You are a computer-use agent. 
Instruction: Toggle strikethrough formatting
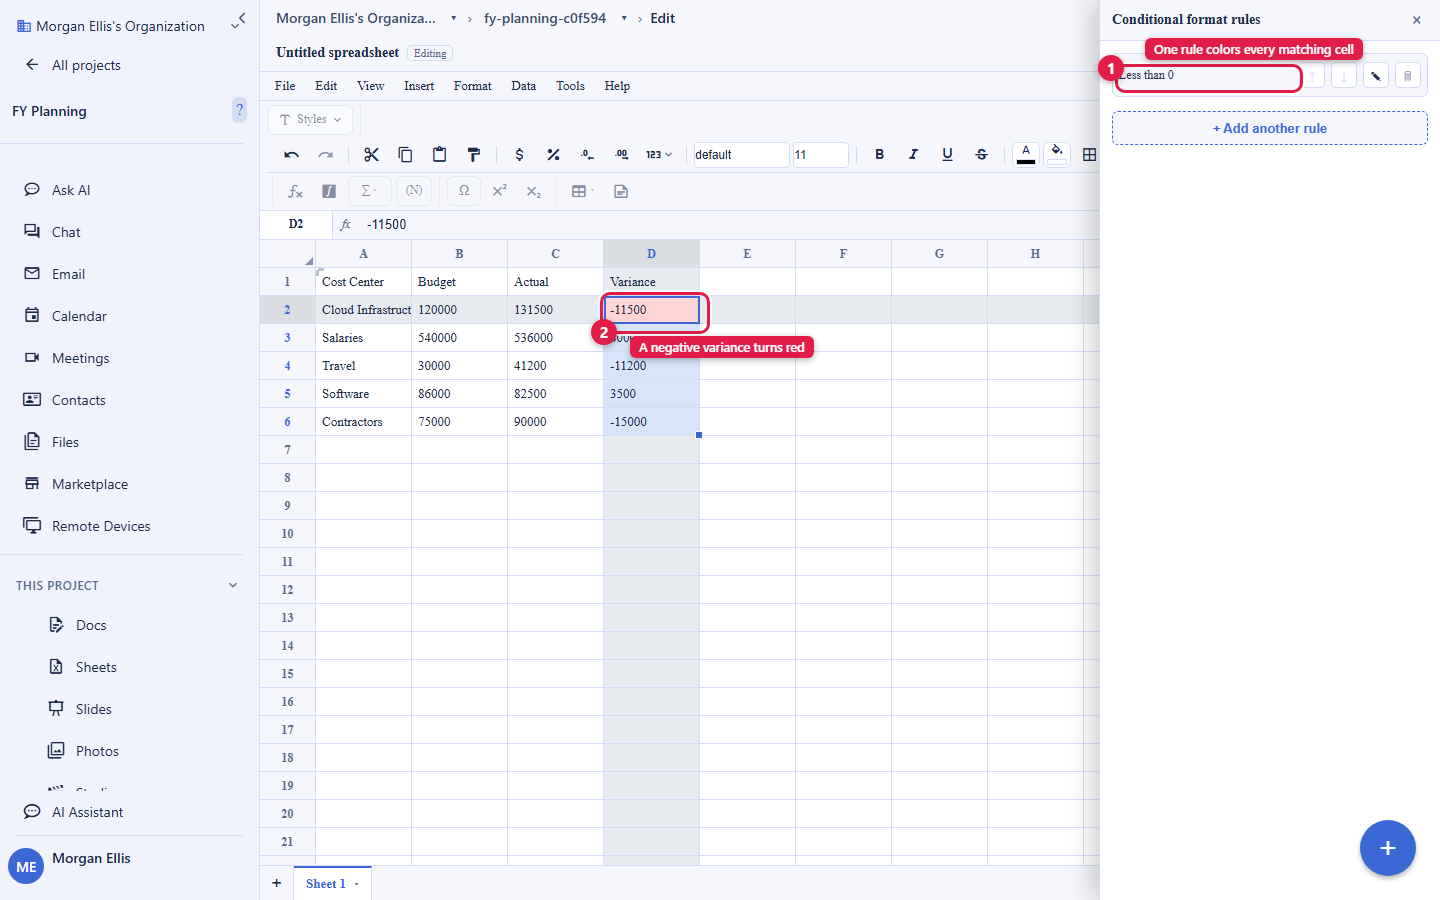(981, 155)
